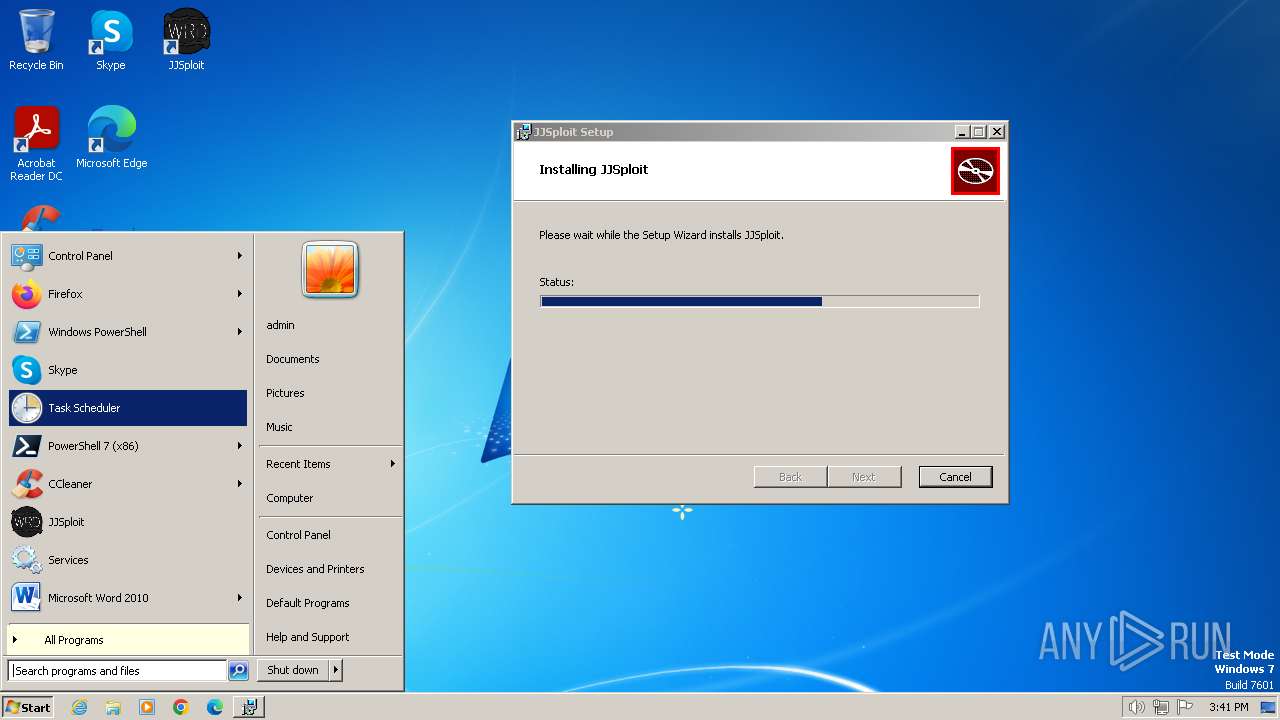
Task: Expand Firefox jump list arrow
Action: [x=240, y=294]
